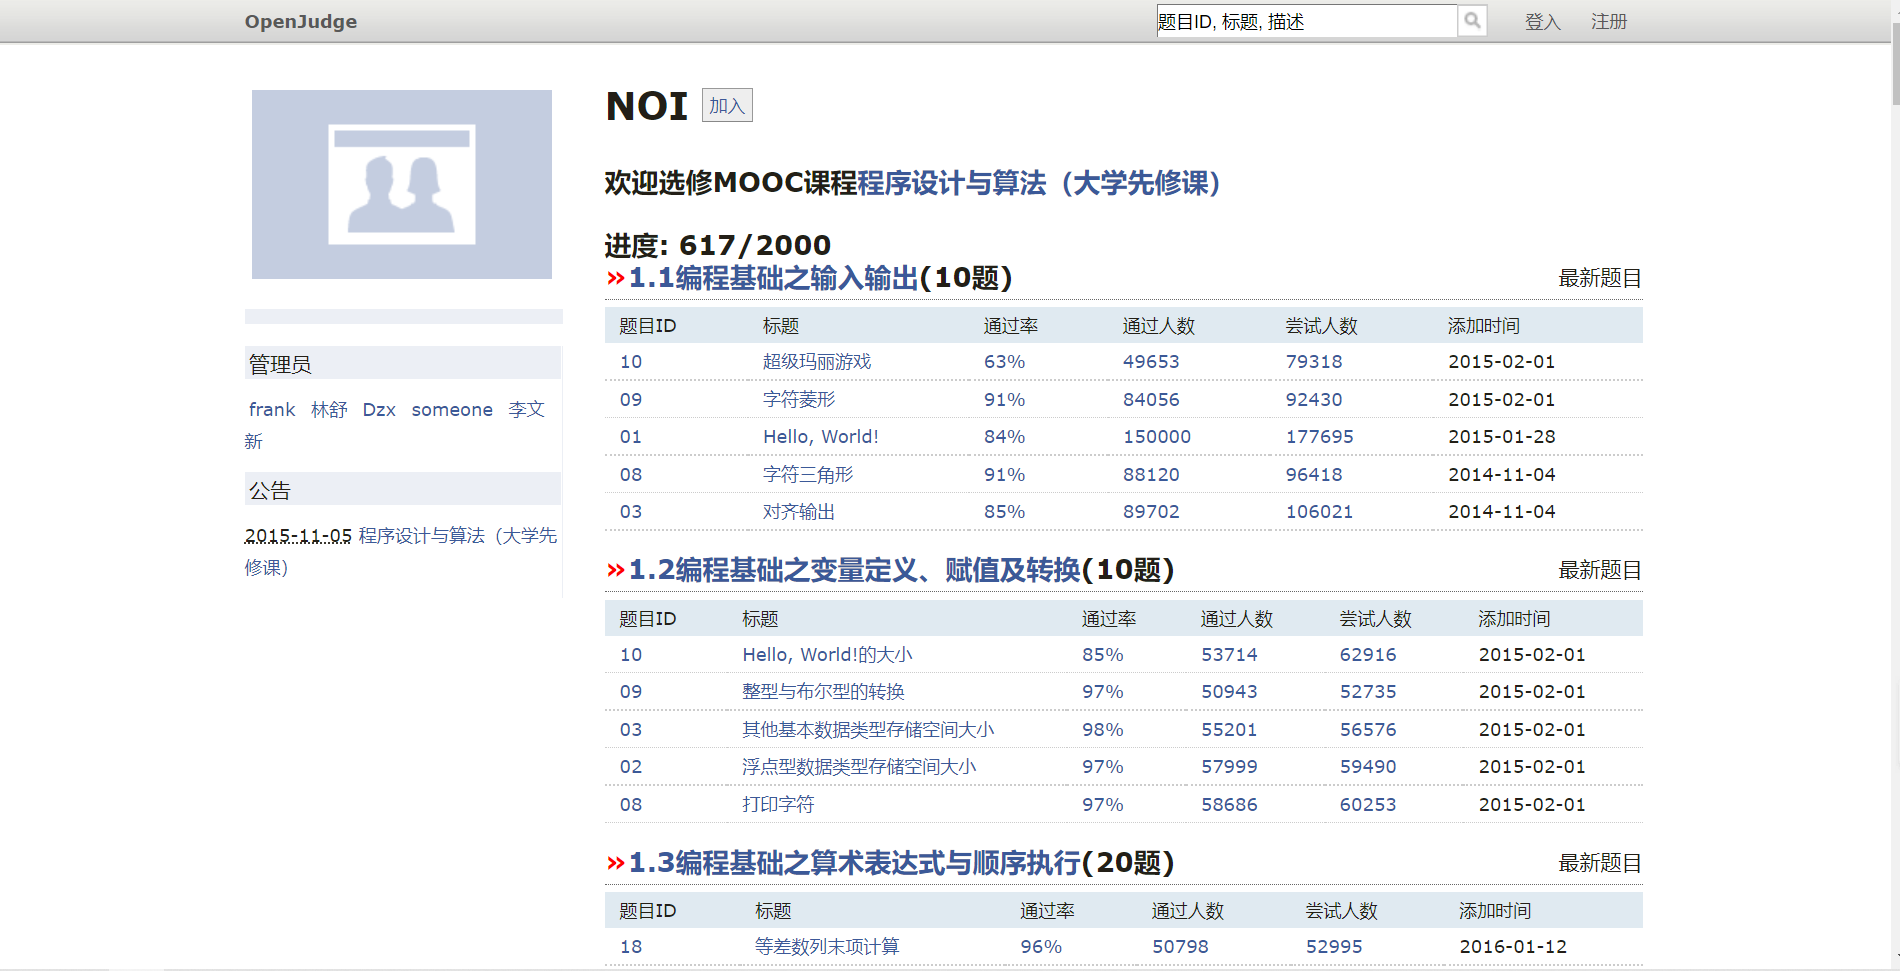Screen dimensions: 1900x971
Task: View administrator someone's profile
Action: click(x=451, y=409)
